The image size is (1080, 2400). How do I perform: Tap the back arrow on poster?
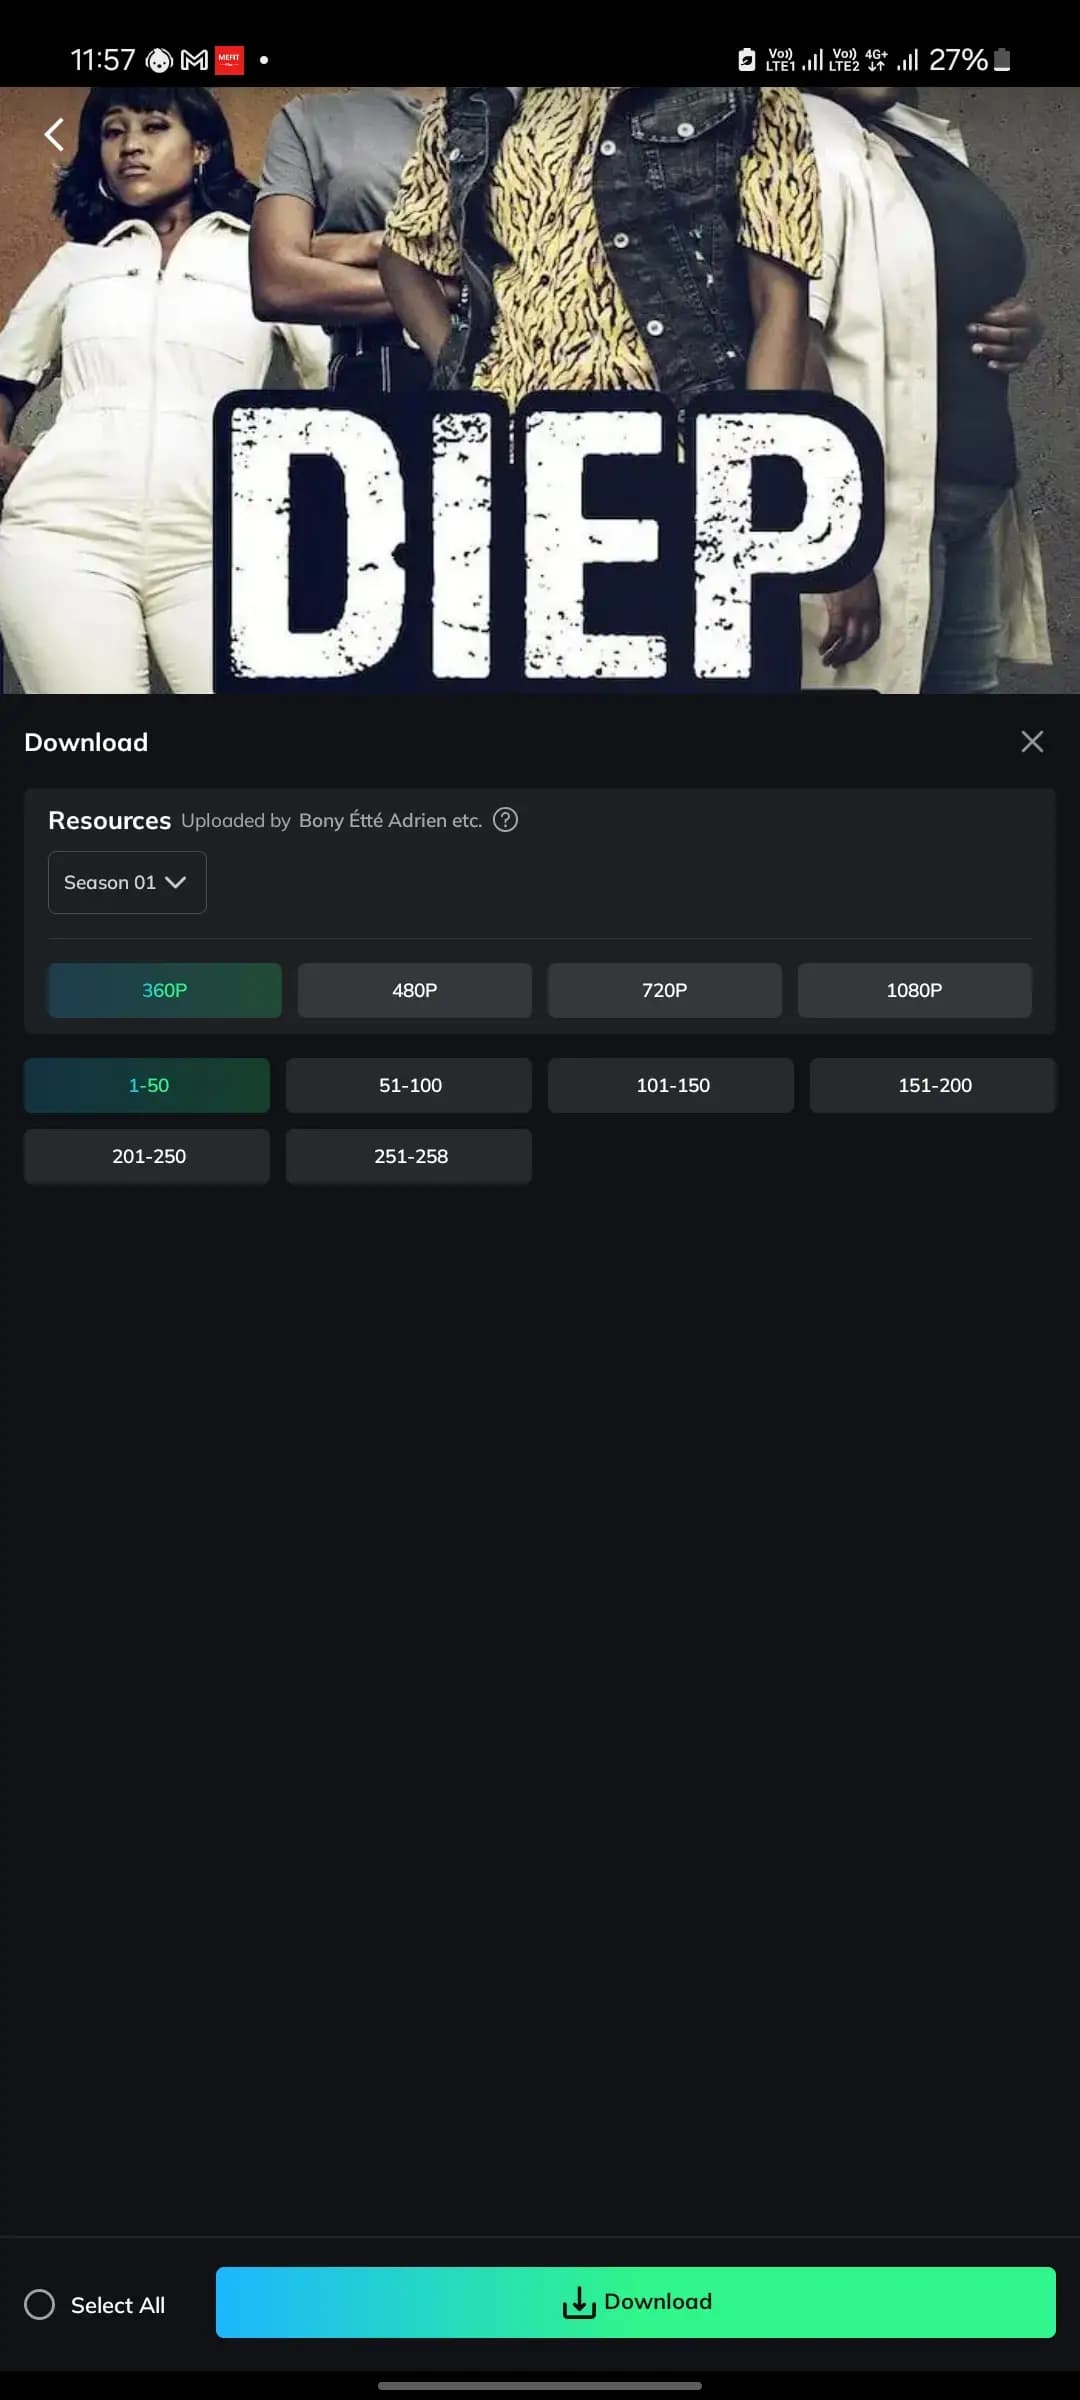click(x=54, y=134)
